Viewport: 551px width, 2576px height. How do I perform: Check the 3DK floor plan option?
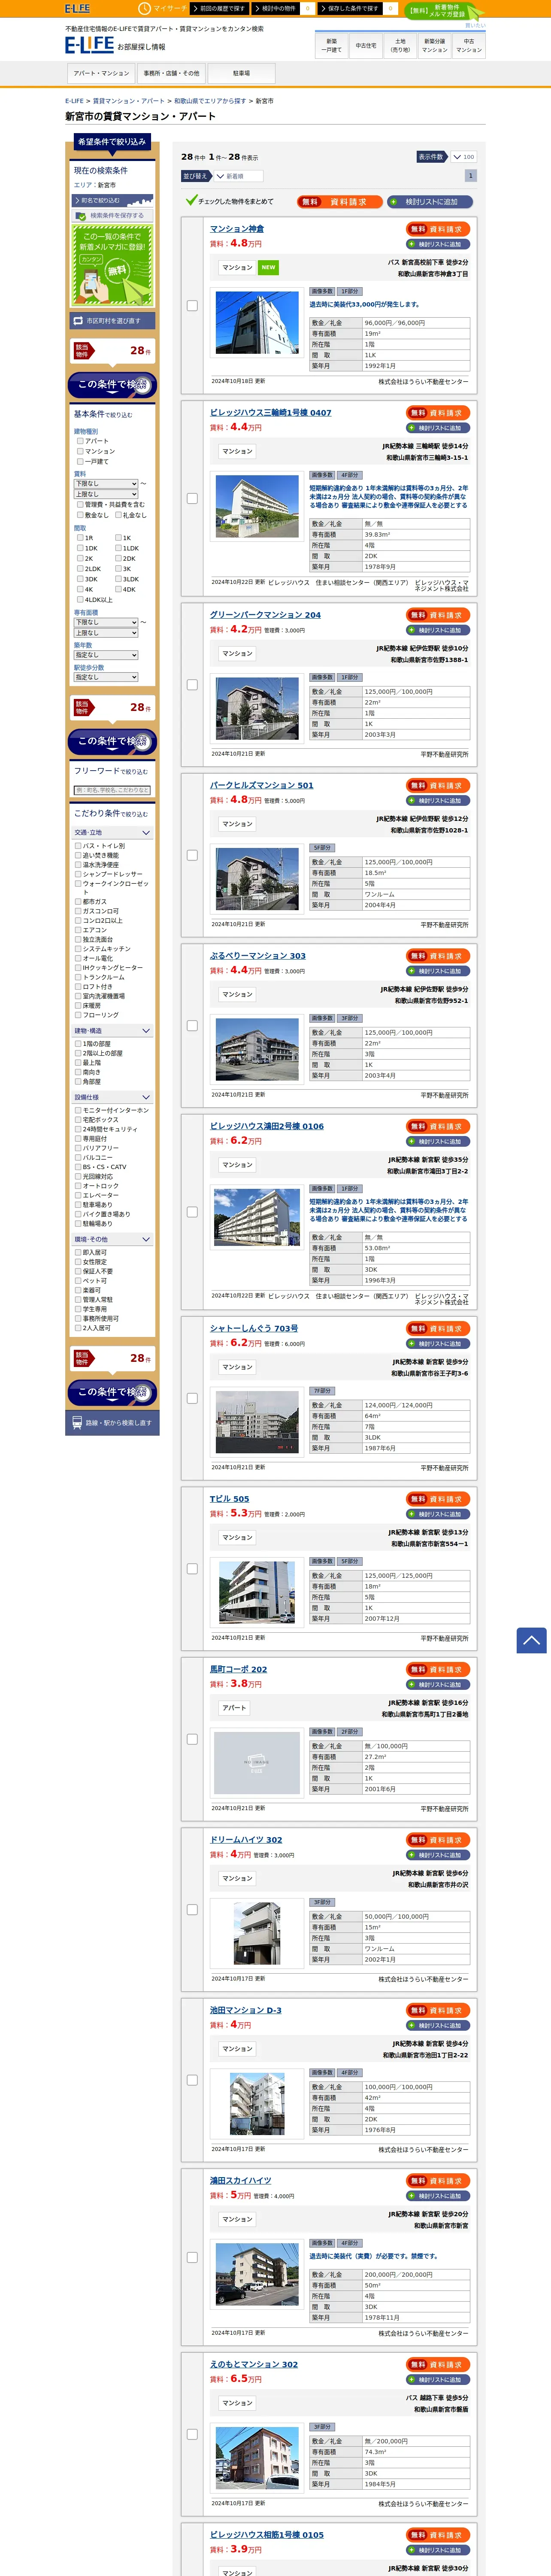coord(80,579)
